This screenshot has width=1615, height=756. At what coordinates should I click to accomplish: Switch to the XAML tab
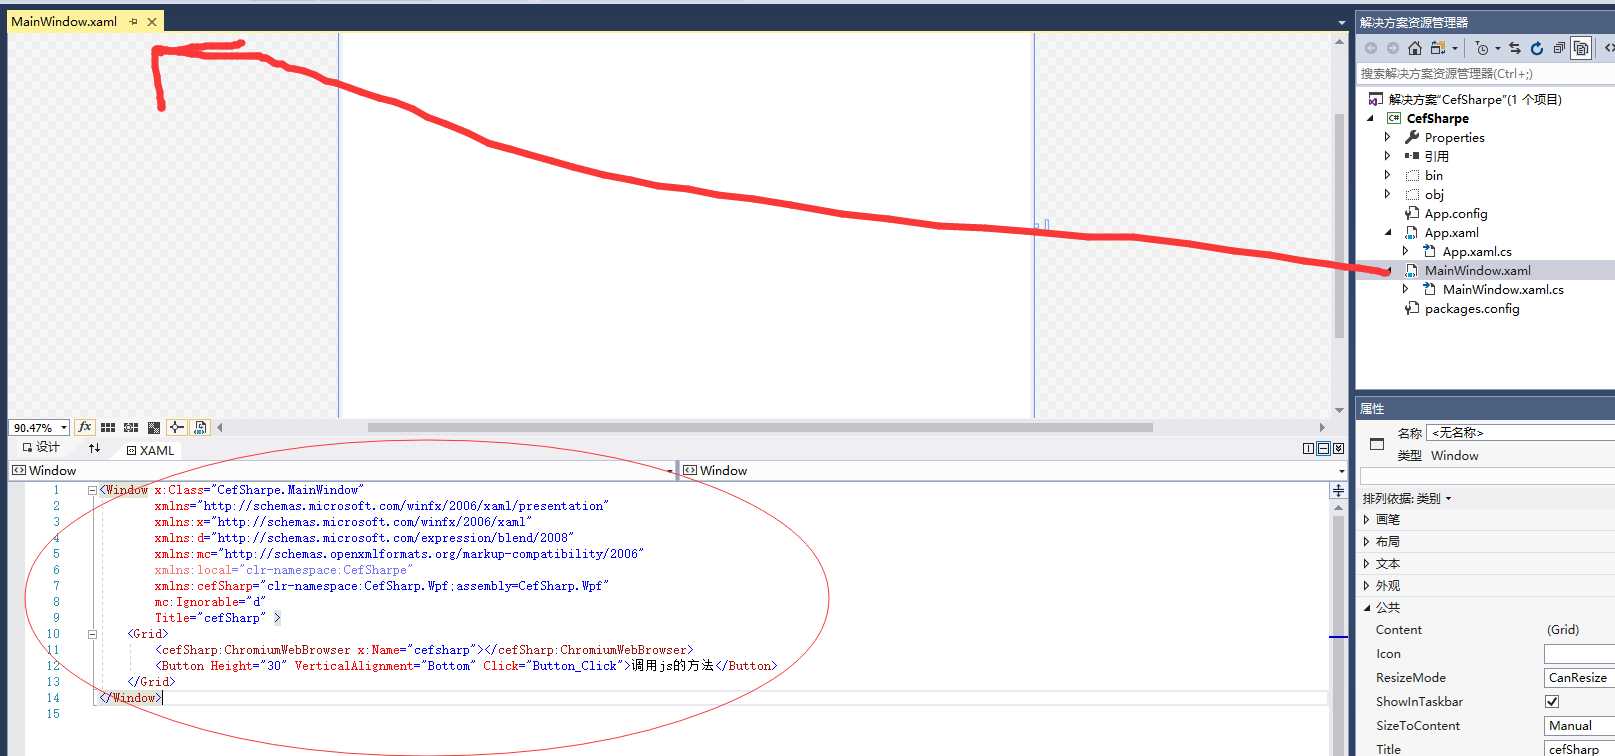click(150, 450)
